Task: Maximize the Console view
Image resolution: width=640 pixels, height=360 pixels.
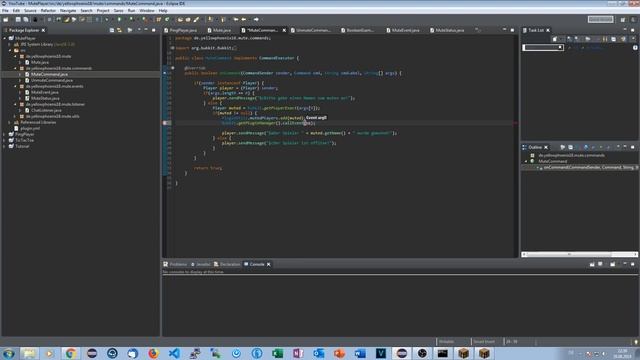Action: pos(633,264)
